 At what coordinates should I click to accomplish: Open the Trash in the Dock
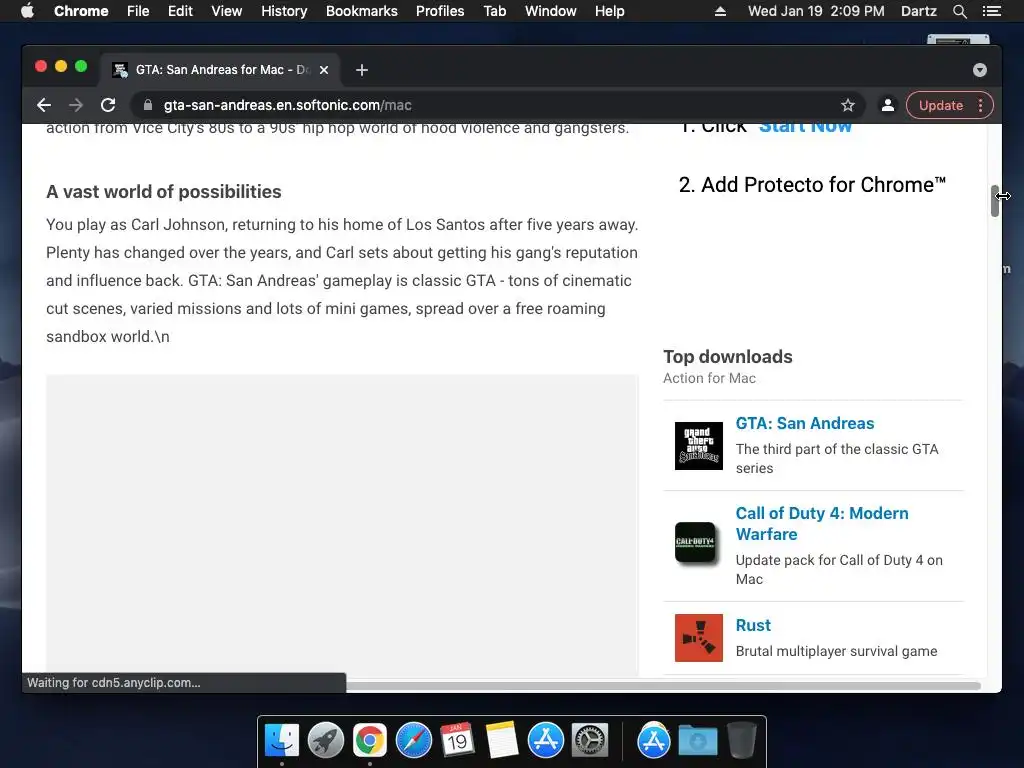point(742,741)
